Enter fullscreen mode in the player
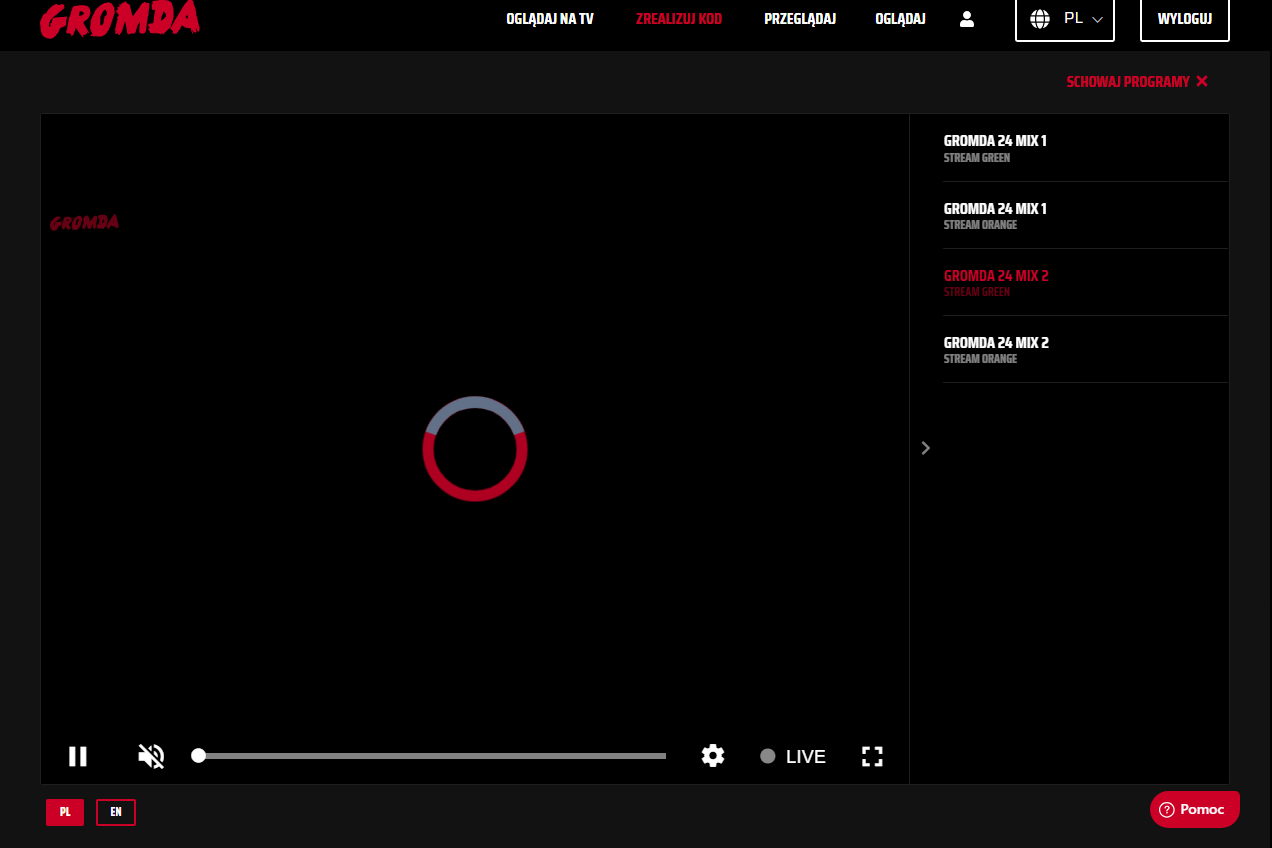Screen dimensions: 1272x848 pos(872,756)
